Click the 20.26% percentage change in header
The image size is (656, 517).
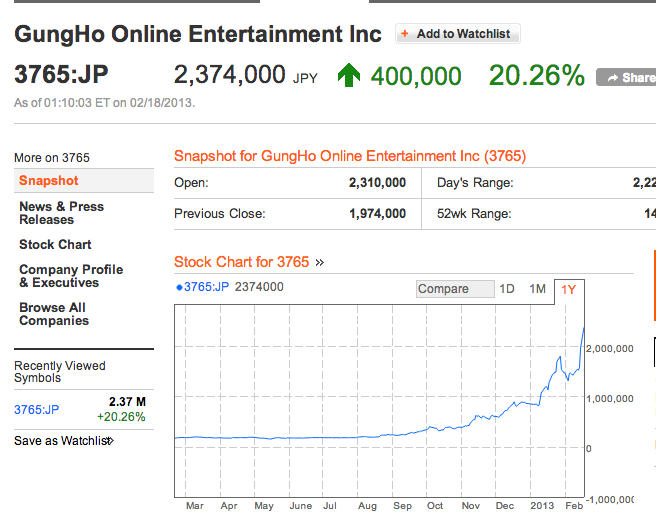pyautogui.click(x=537, y=76)
